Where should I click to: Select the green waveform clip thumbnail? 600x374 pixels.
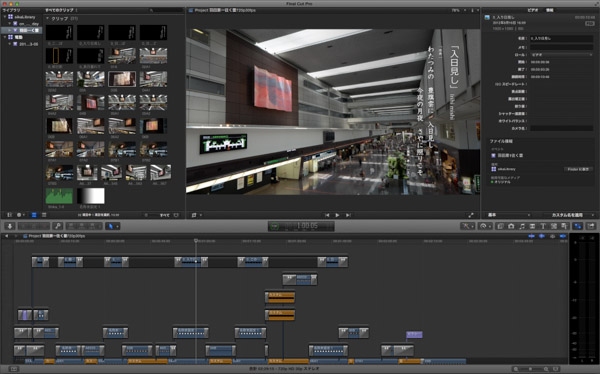click(59, 196)
